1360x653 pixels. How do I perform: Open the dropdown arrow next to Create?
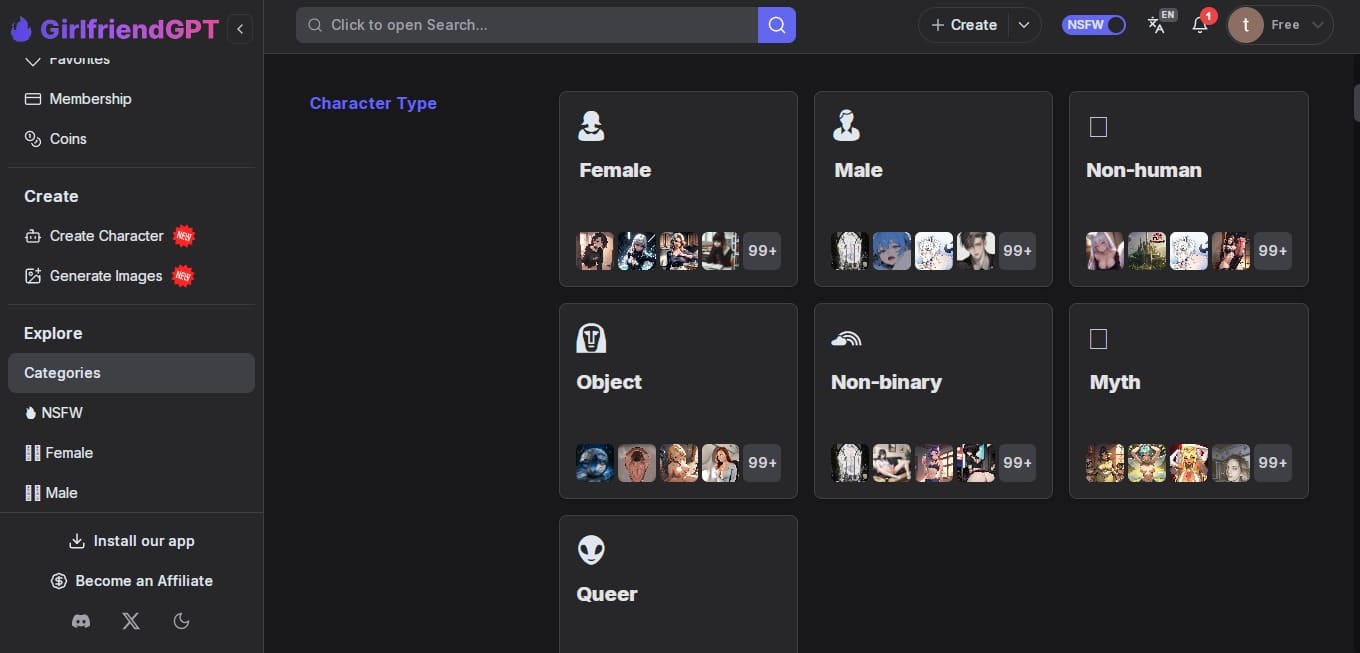coord(1024,25)
